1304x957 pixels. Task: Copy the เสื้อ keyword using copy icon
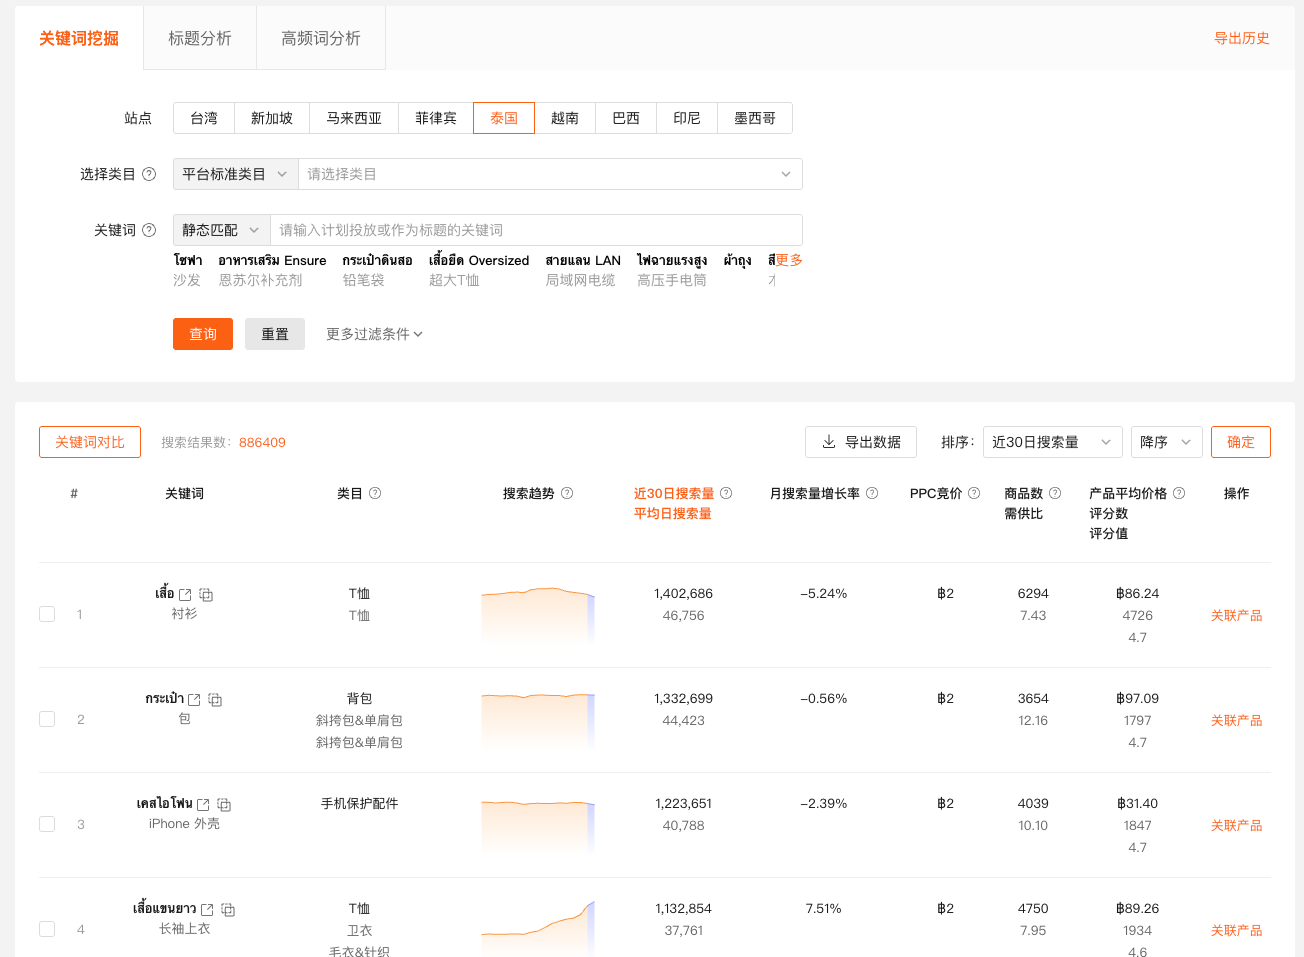click(x=206, y=595)
